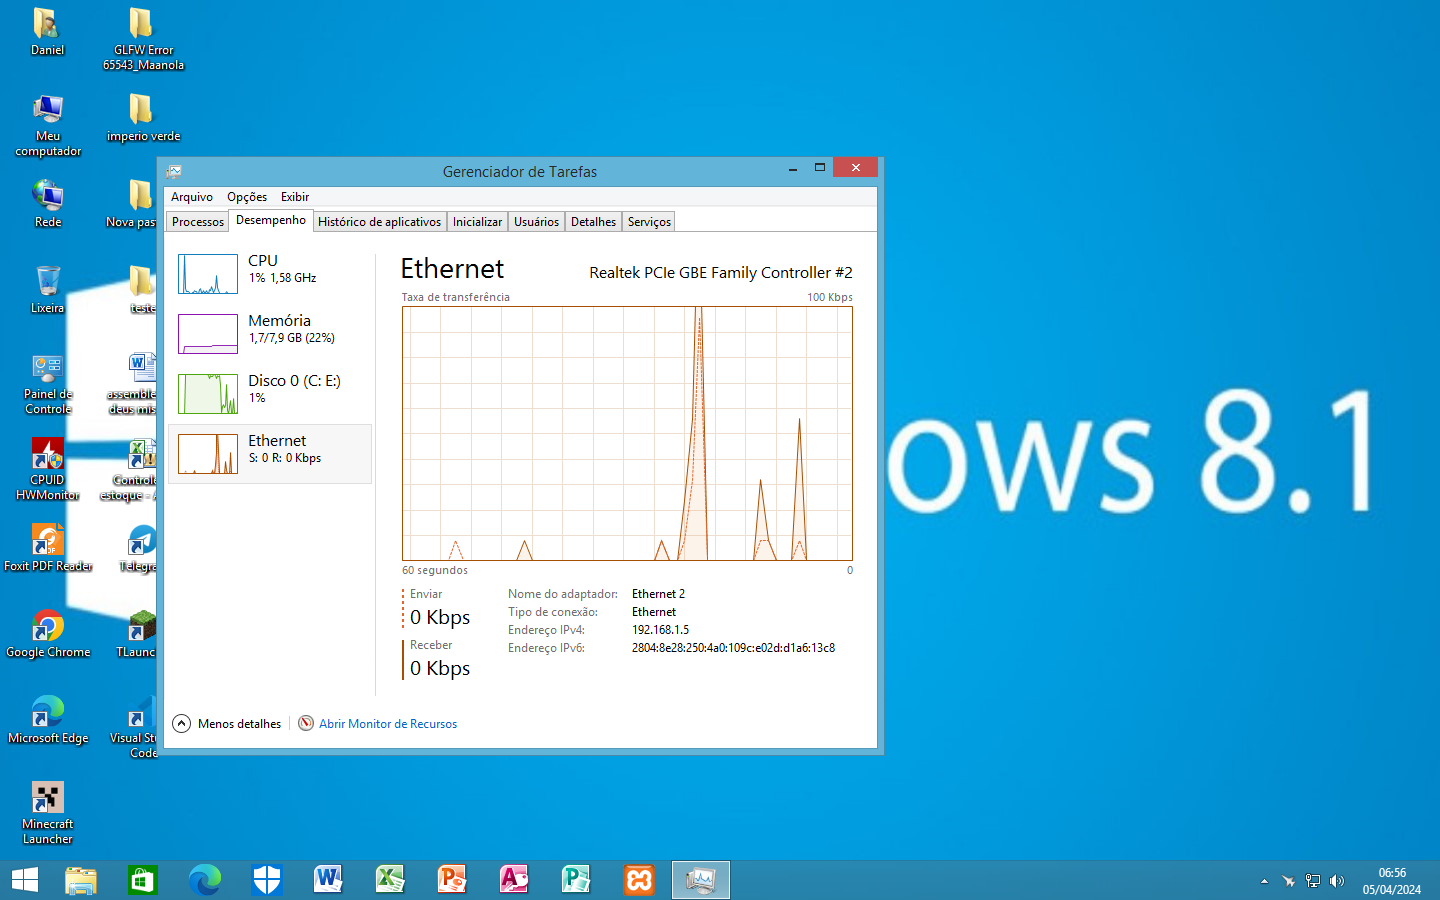Open XAMPP from the taskbar

click(x=639, y=880)
